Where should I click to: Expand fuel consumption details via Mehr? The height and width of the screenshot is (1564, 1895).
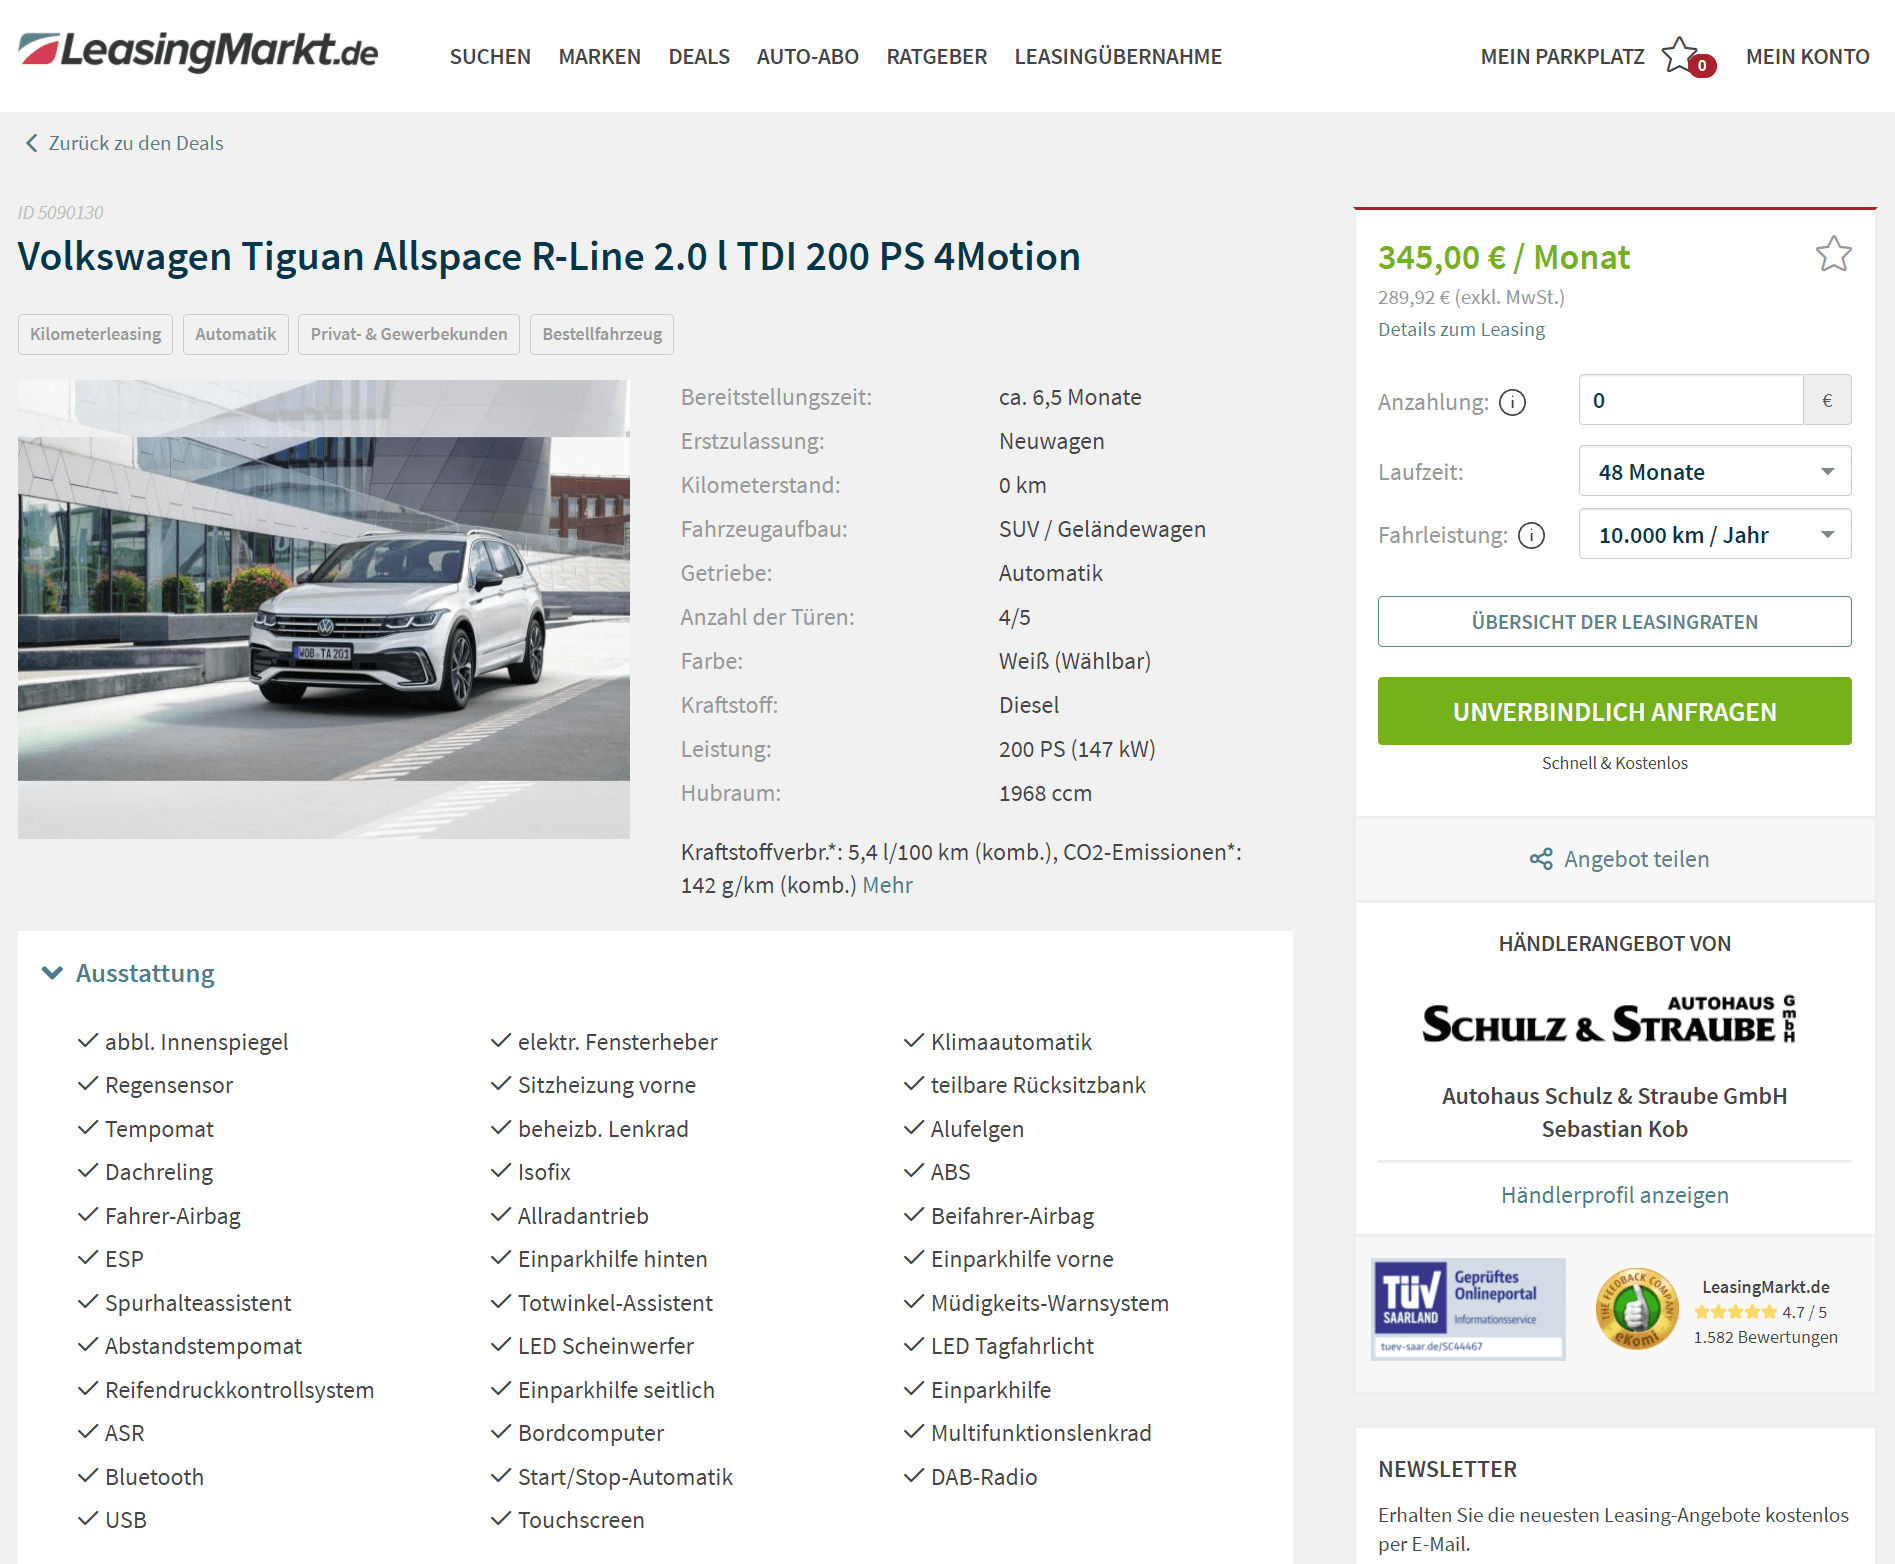[x=887, y=885]
